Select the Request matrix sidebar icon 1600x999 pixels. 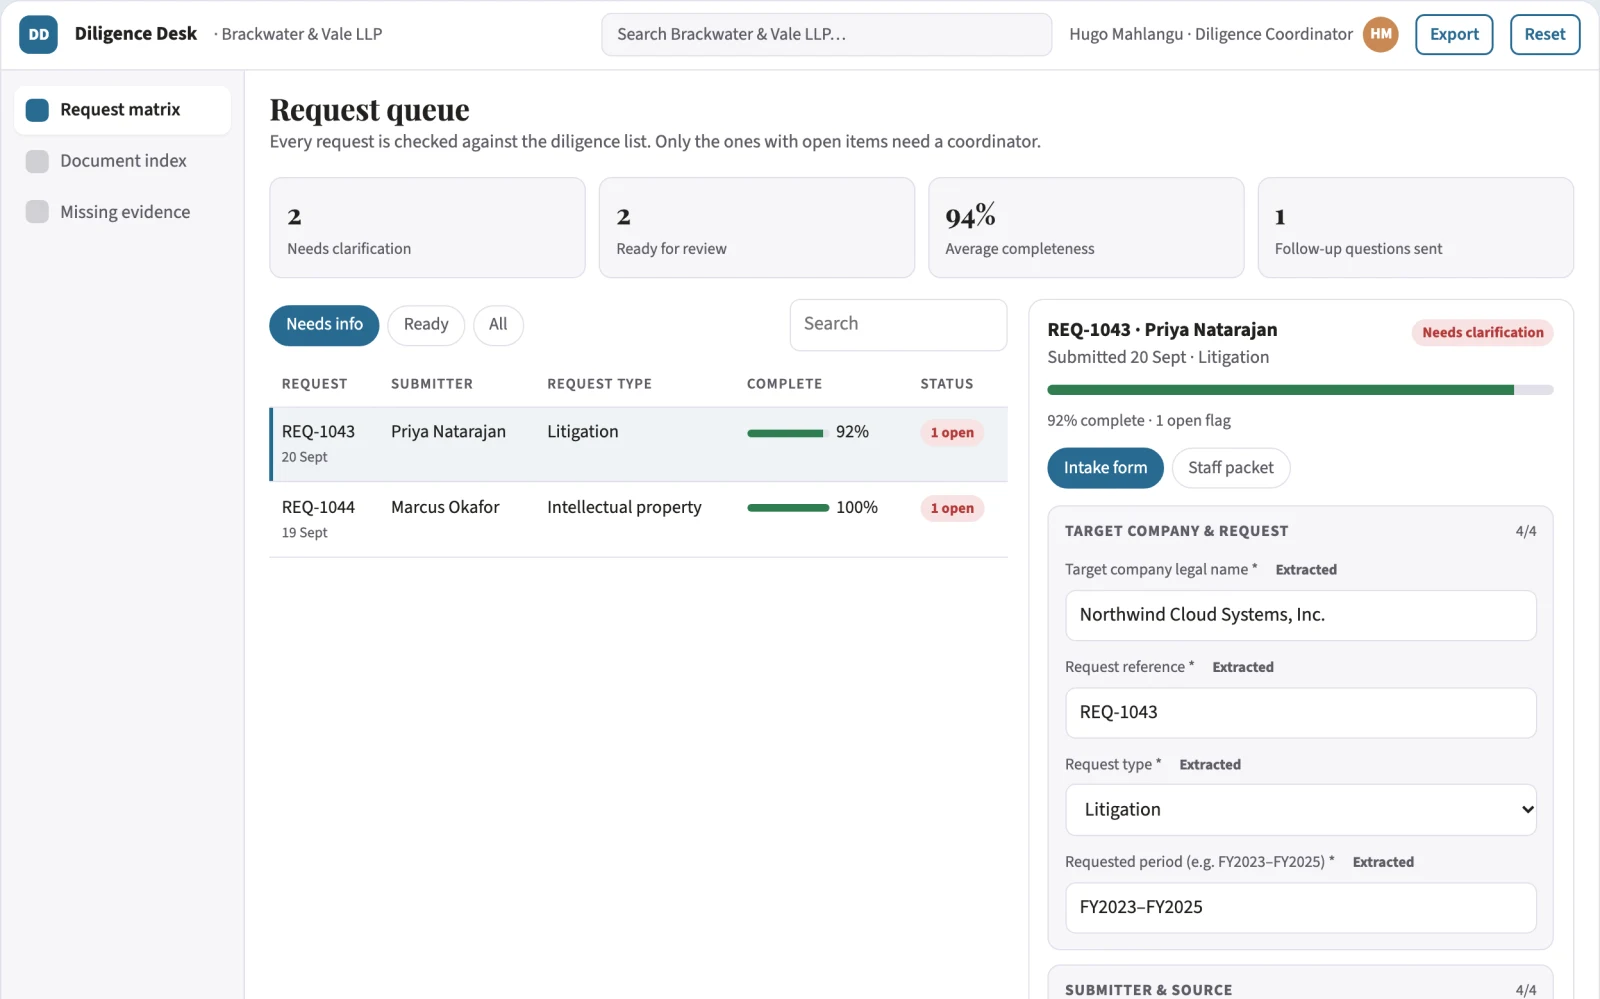click(x=37, y=110)
